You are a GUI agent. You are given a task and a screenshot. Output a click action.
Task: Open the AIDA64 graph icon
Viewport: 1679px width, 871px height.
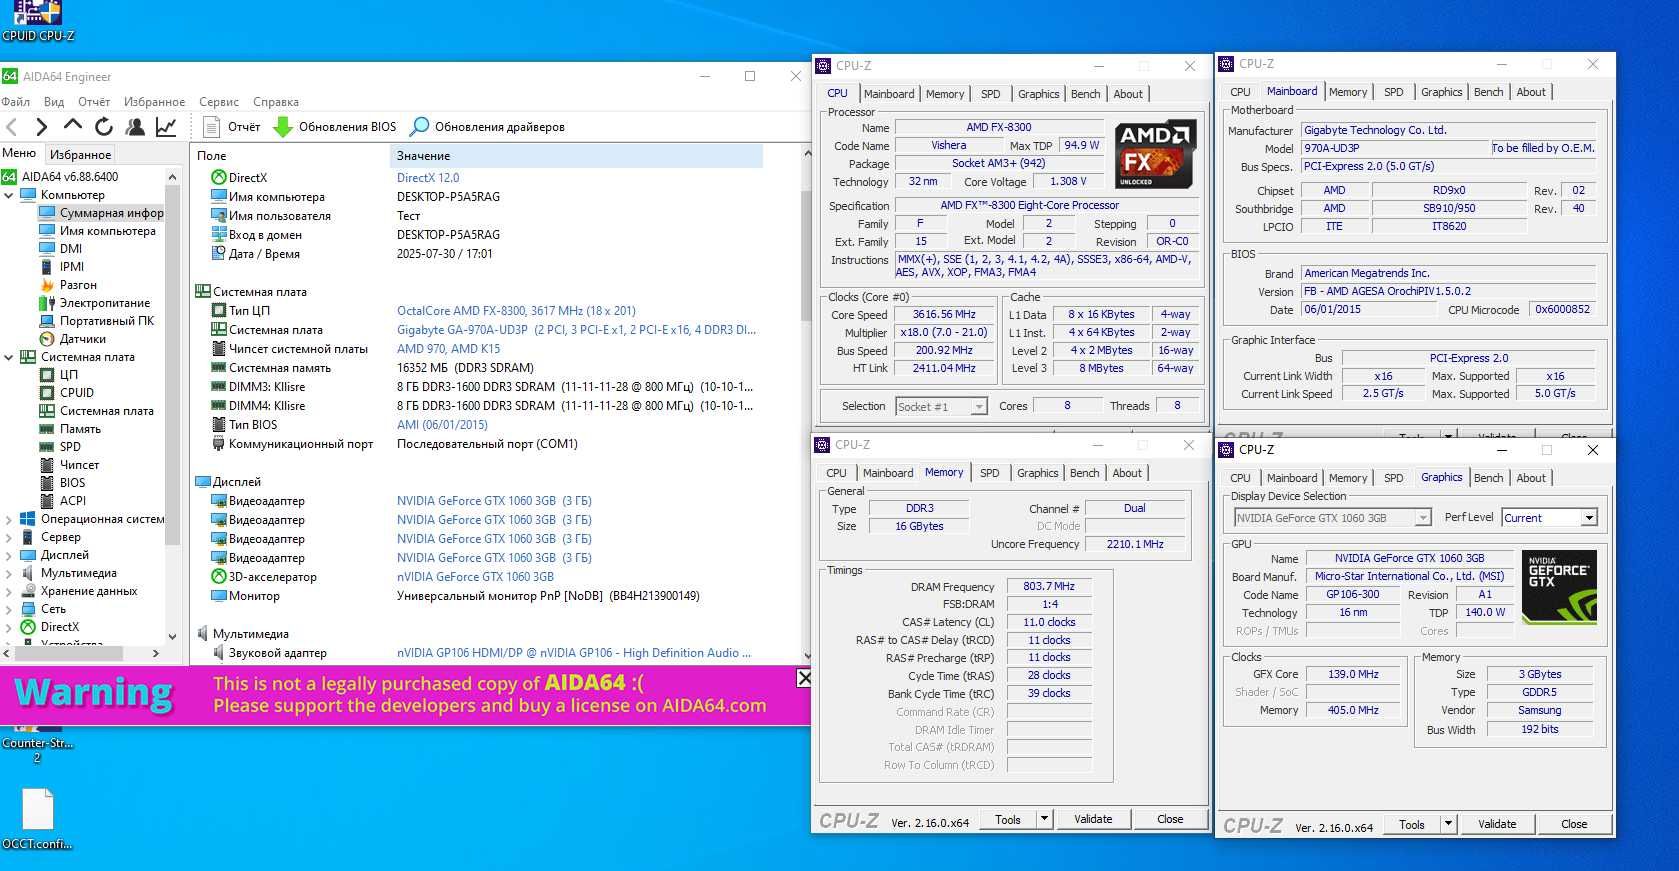(x=166, y=127)
